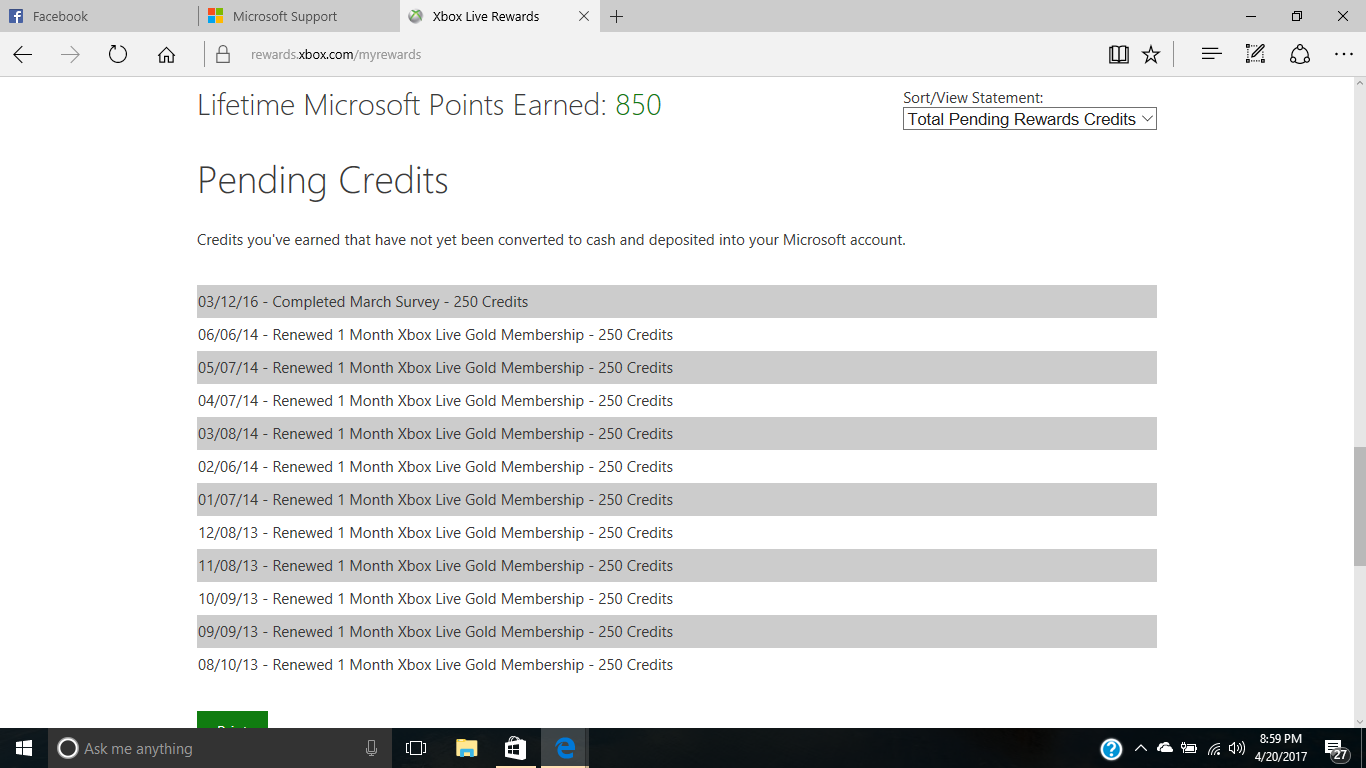Add page to favorites with the star
This screenshot has width=1366, height=768.
(x=1151, y=55)
